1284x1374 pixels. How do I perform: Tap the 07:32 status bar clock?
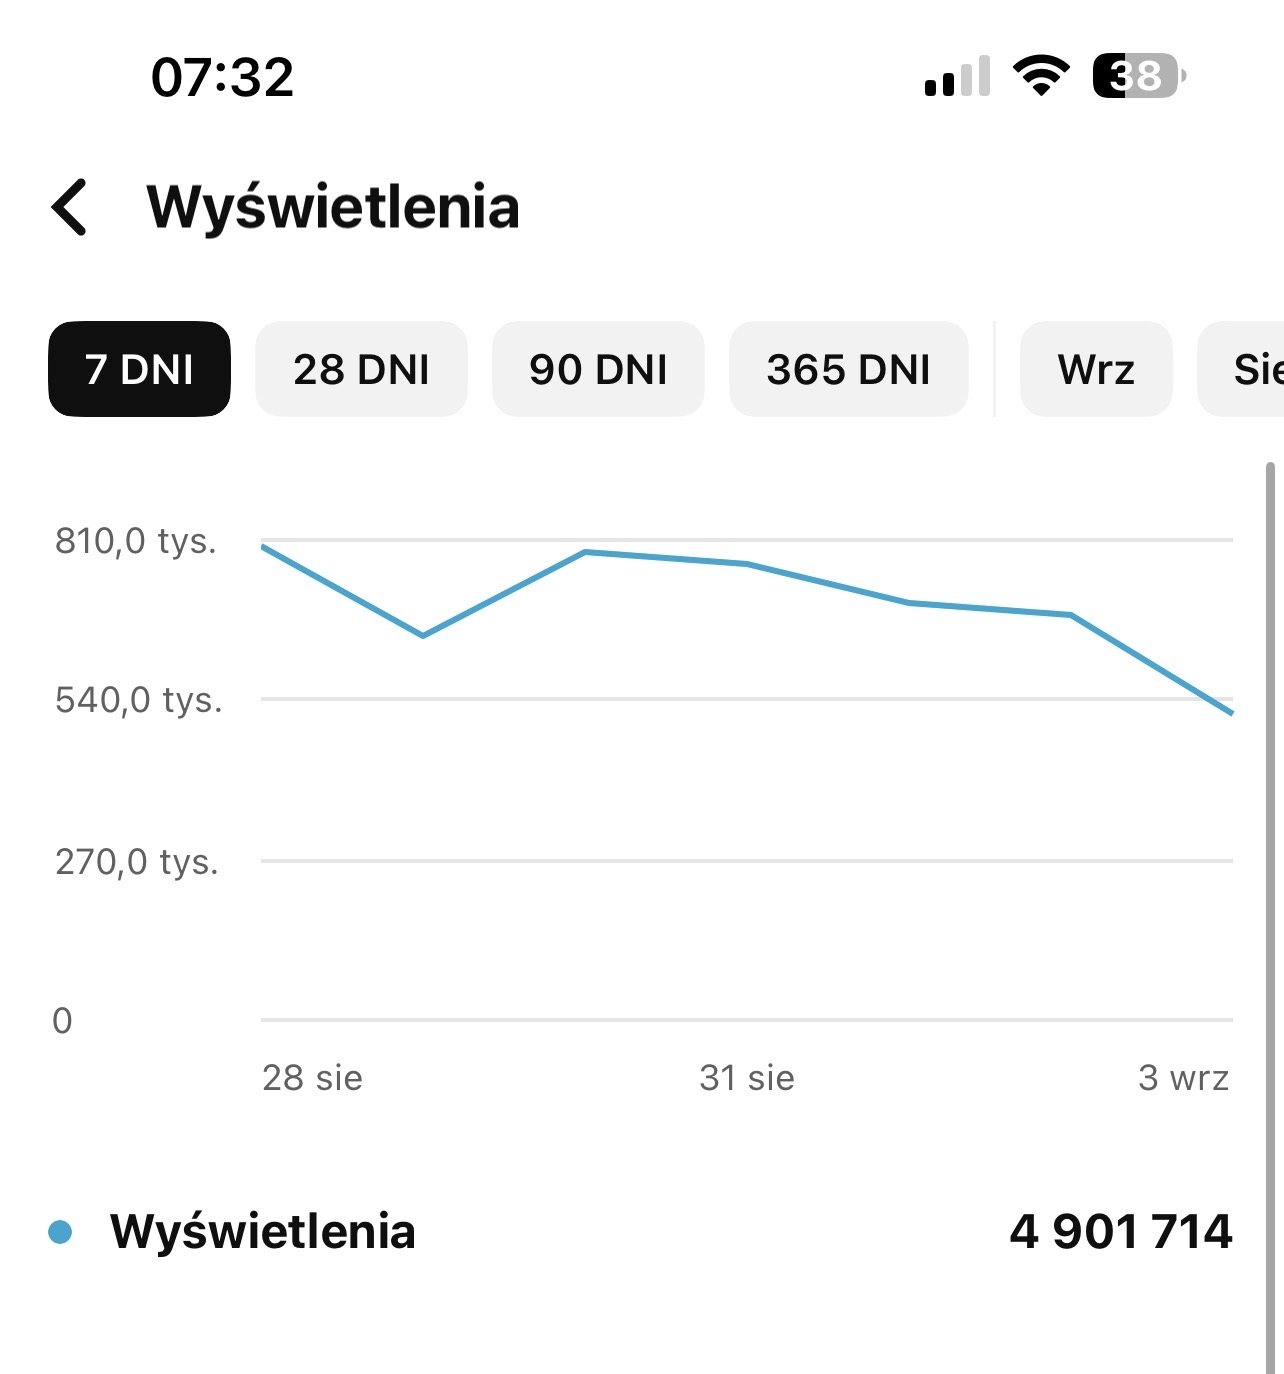pyautogui.click(x=222, y=77)
